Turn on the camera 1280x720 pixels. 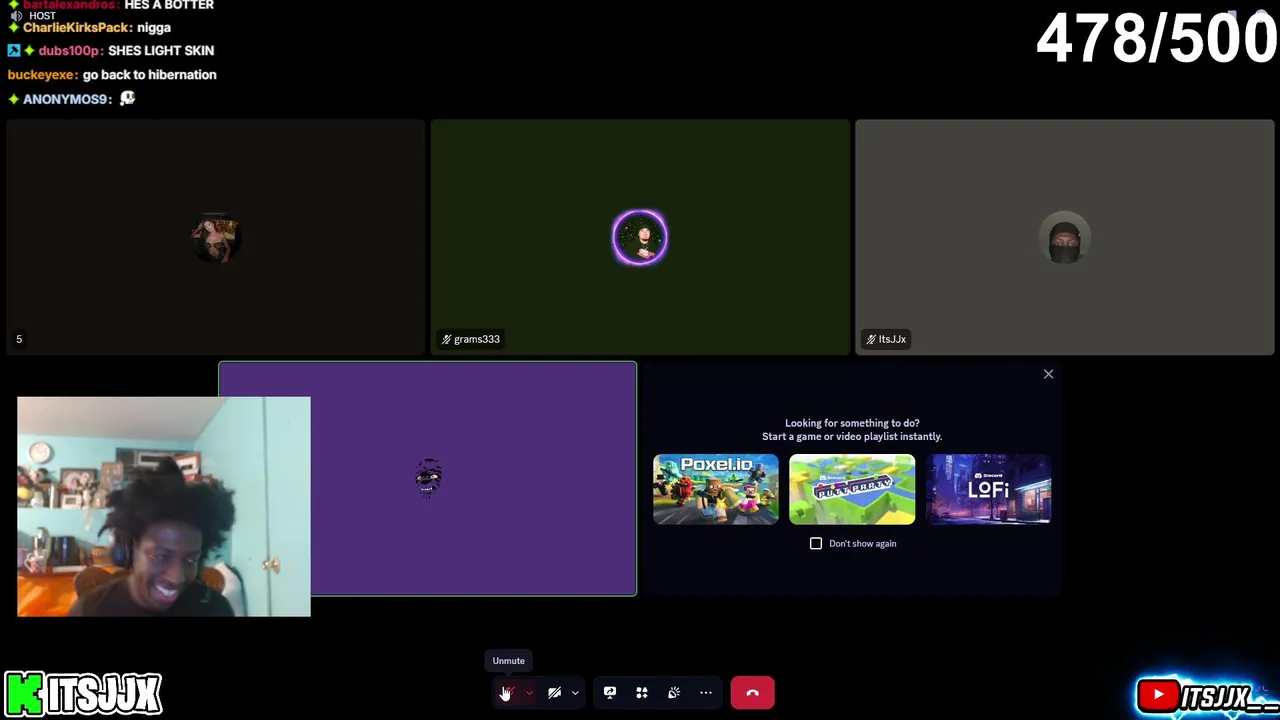click(x=554, y=693)
